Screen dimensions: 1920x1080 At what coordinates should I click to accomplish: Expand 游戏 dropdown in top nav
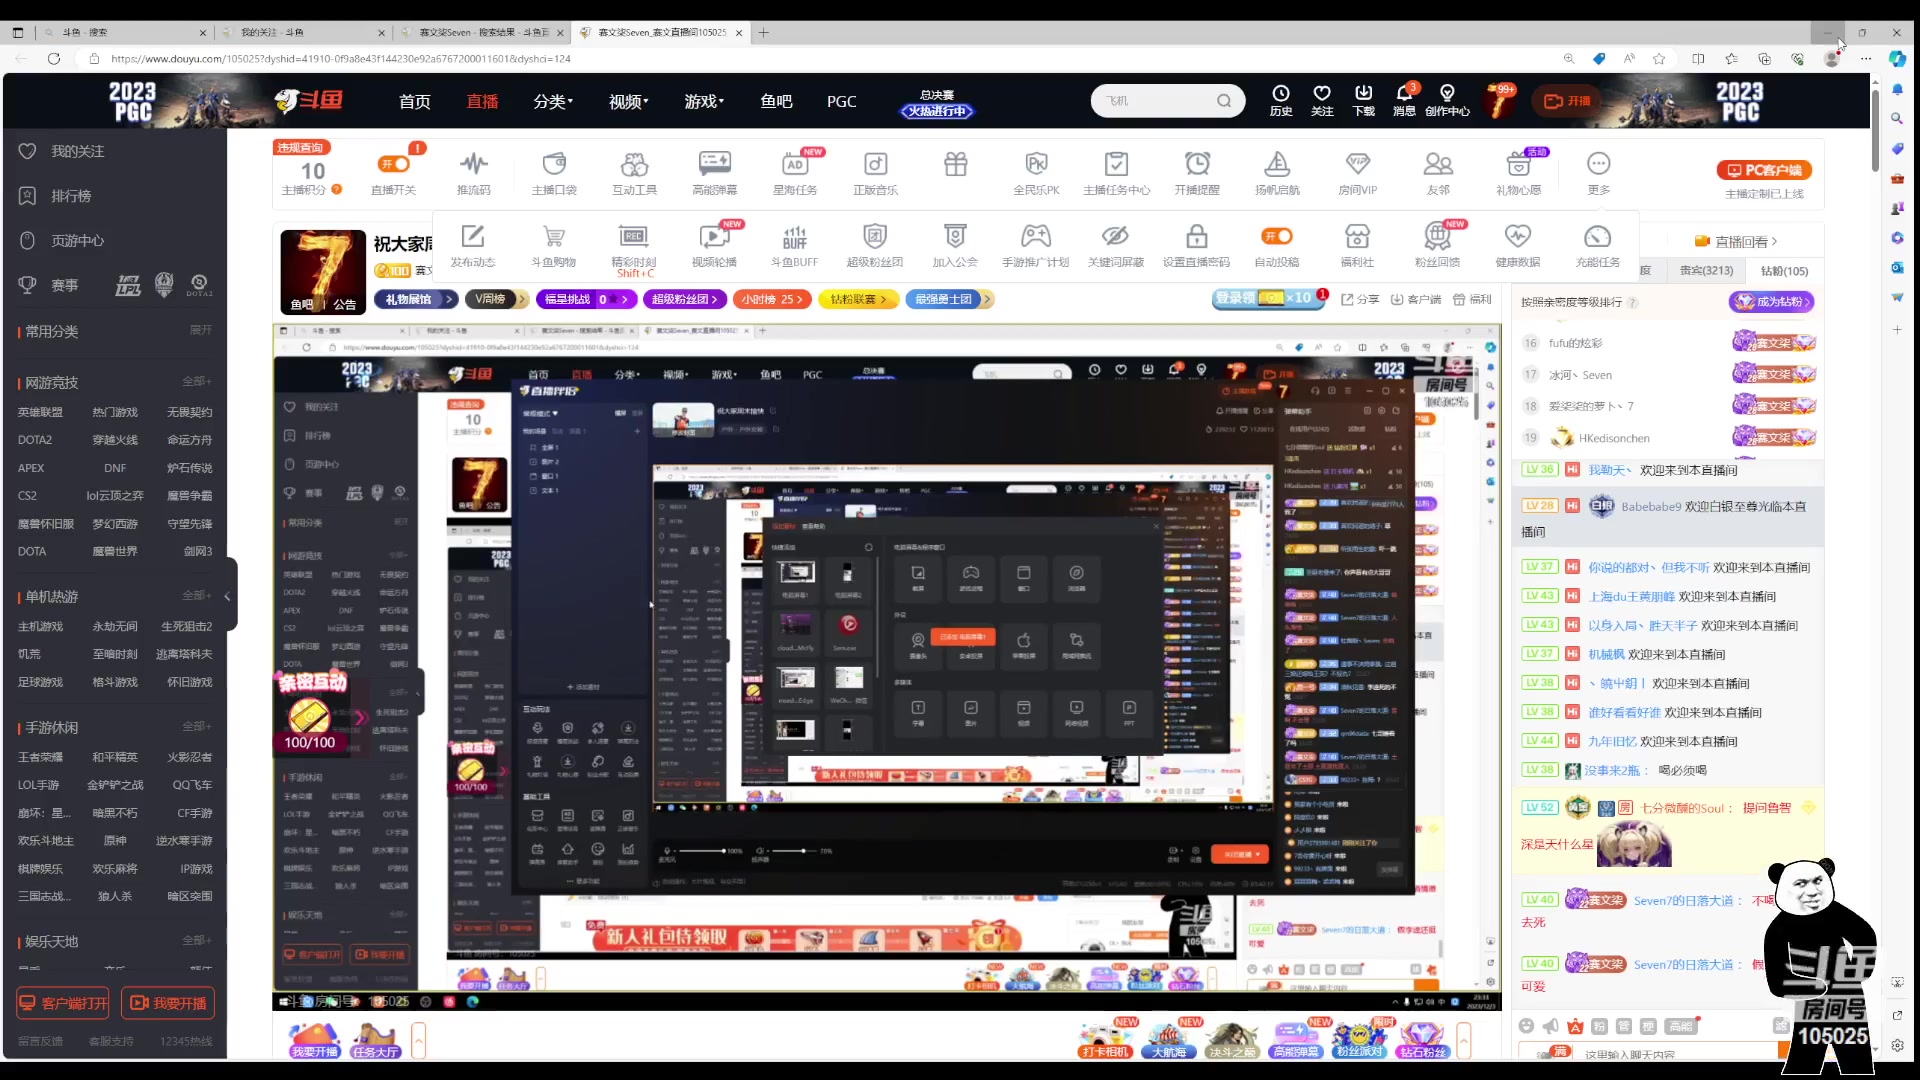point(704,101)
